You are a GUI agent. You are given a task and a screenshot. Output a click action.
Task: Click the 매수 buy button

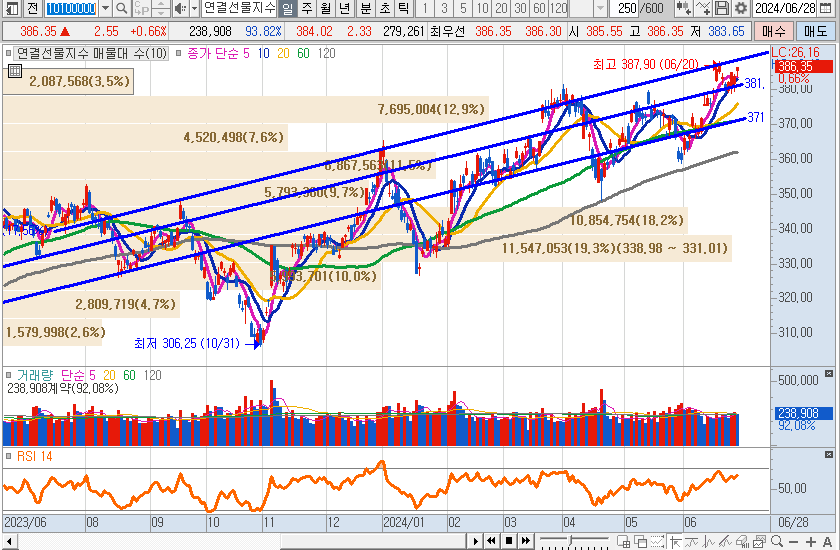774,31
